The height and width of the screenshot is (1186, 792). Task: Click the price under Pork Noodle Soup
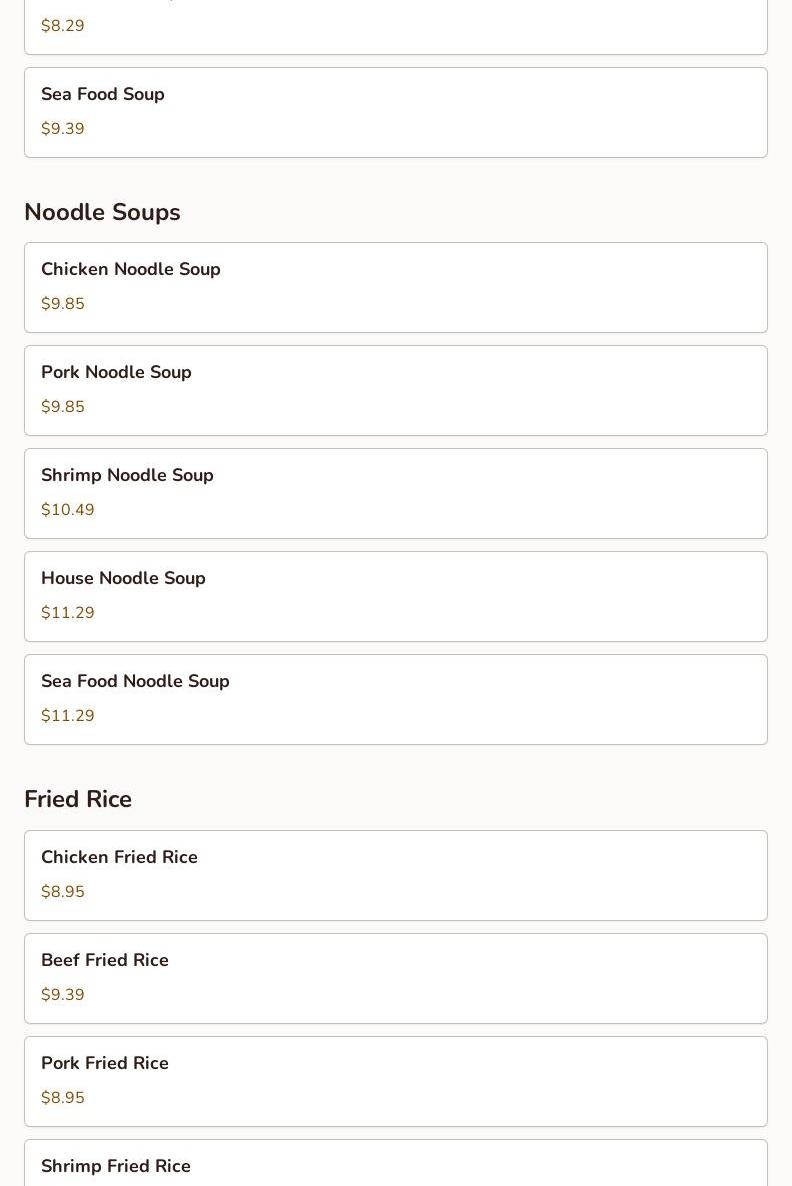coord(63,407)
